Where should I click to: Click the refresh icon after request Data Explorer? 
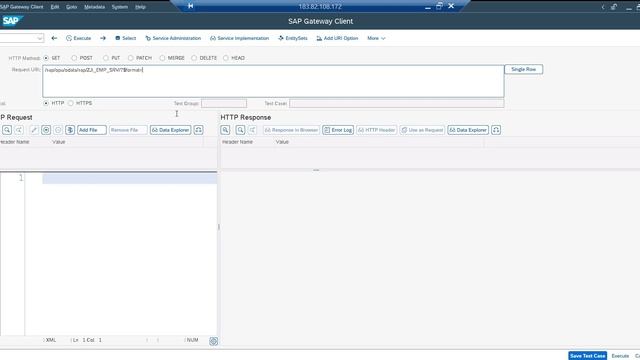pyautogui.click(x=198, y=130)
